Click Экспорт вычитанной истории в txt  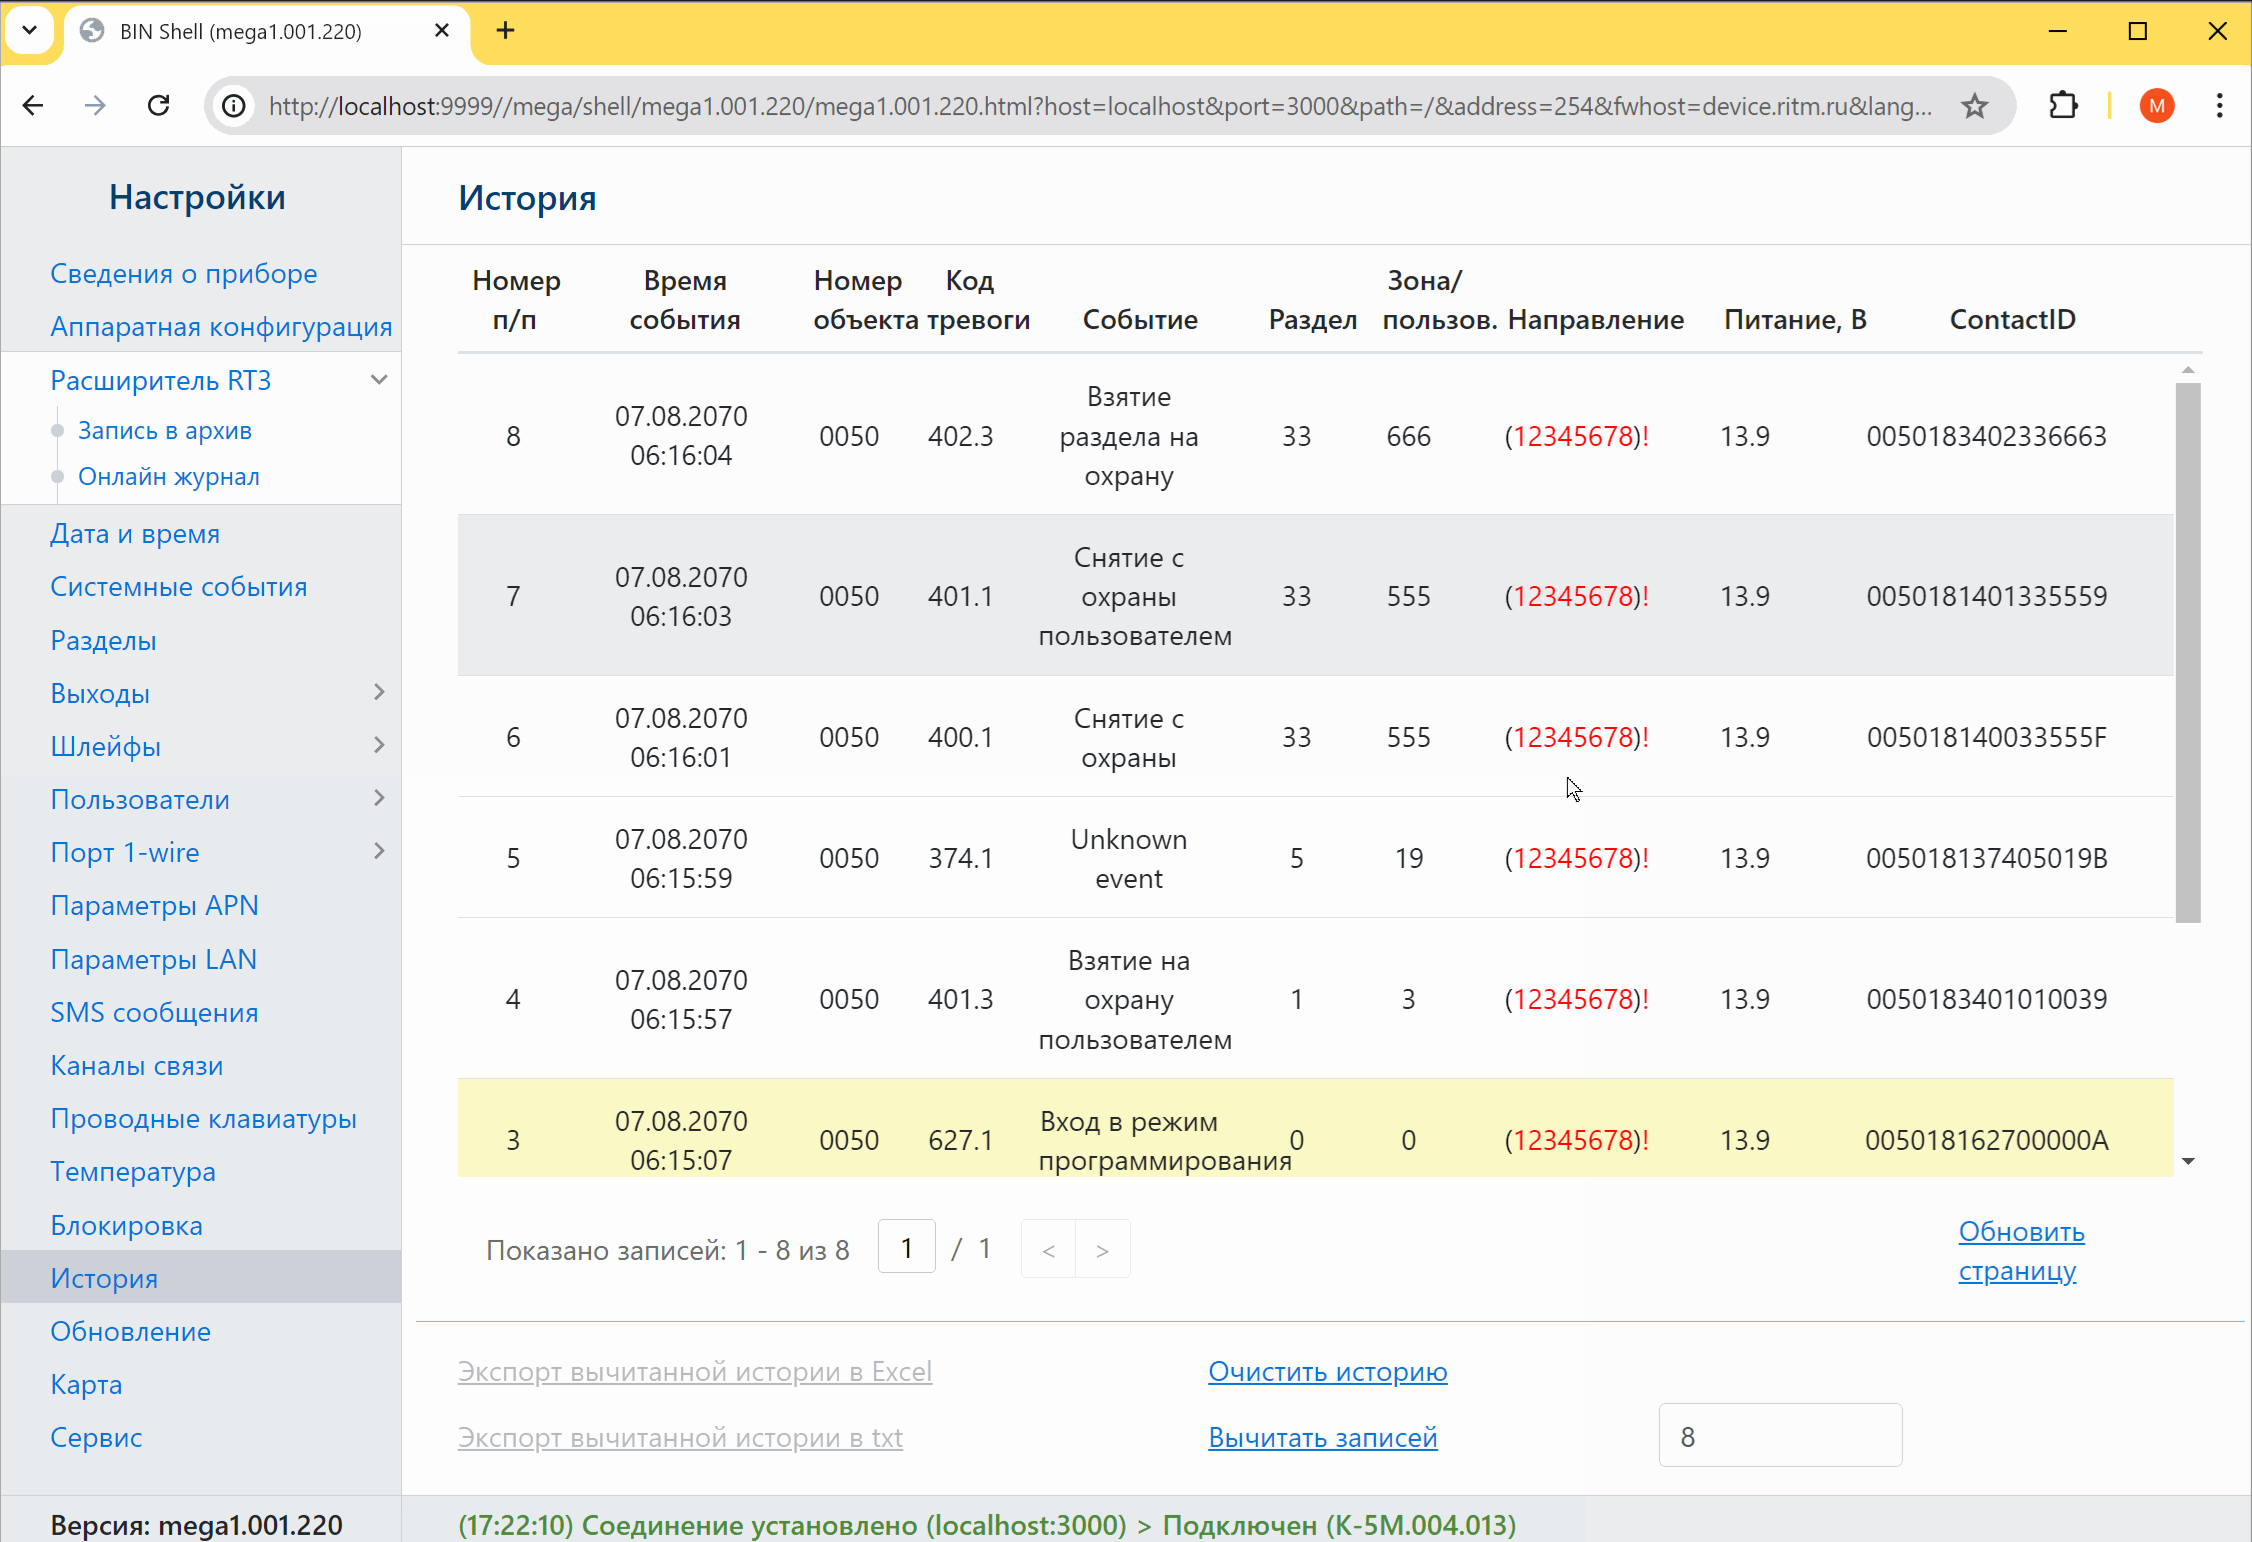click(x=680, y=1437)
